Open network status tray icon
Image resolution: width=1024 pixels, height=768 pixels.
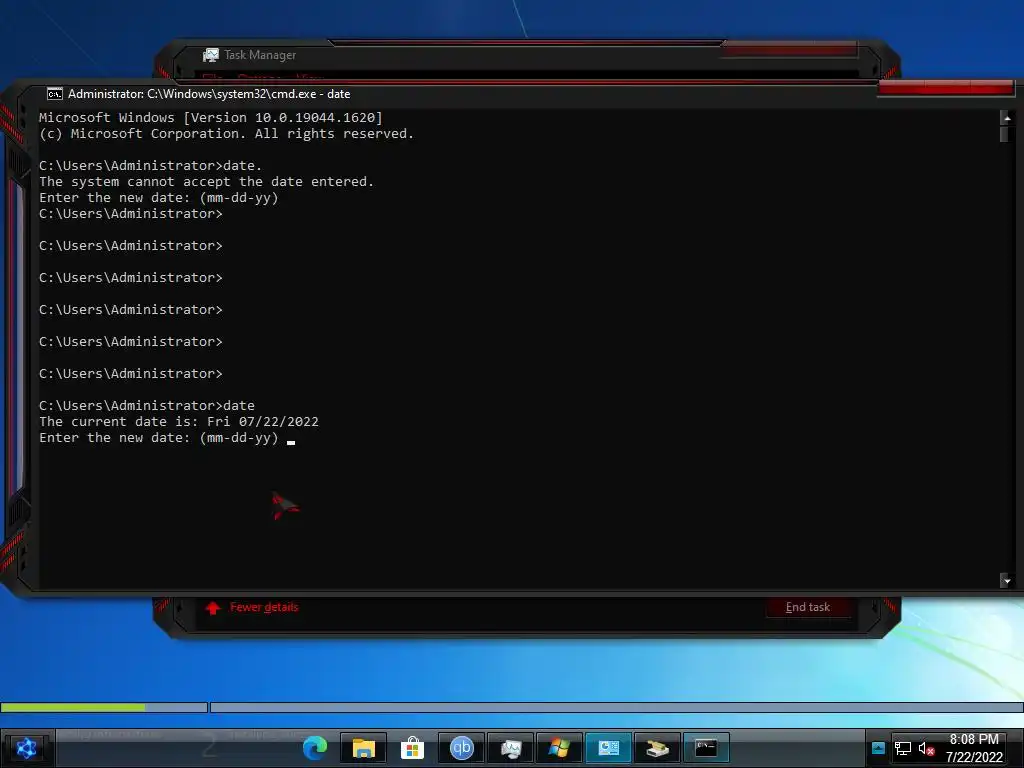903,748
